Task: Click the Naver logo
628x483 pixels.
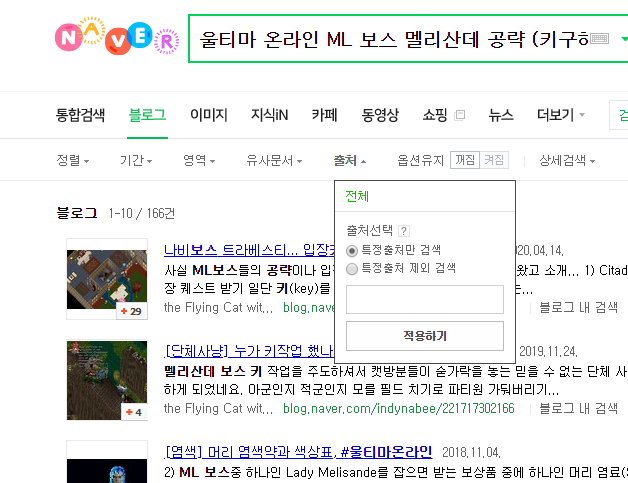Action: point(117,36)
